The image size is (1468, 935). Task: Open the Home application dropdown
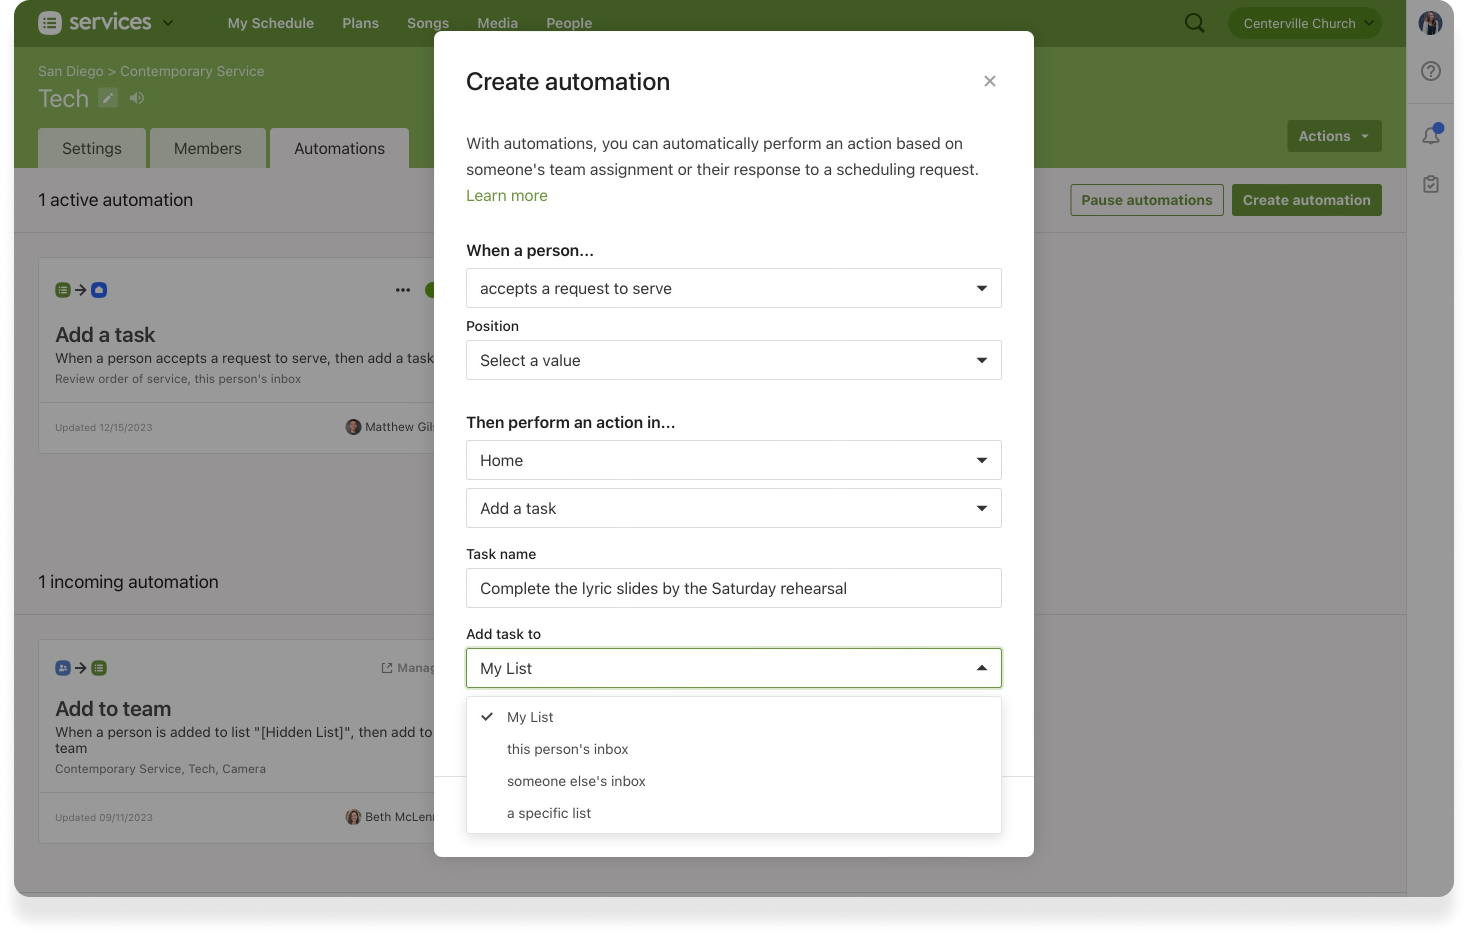pyautogui.click(x=733, y=460)
